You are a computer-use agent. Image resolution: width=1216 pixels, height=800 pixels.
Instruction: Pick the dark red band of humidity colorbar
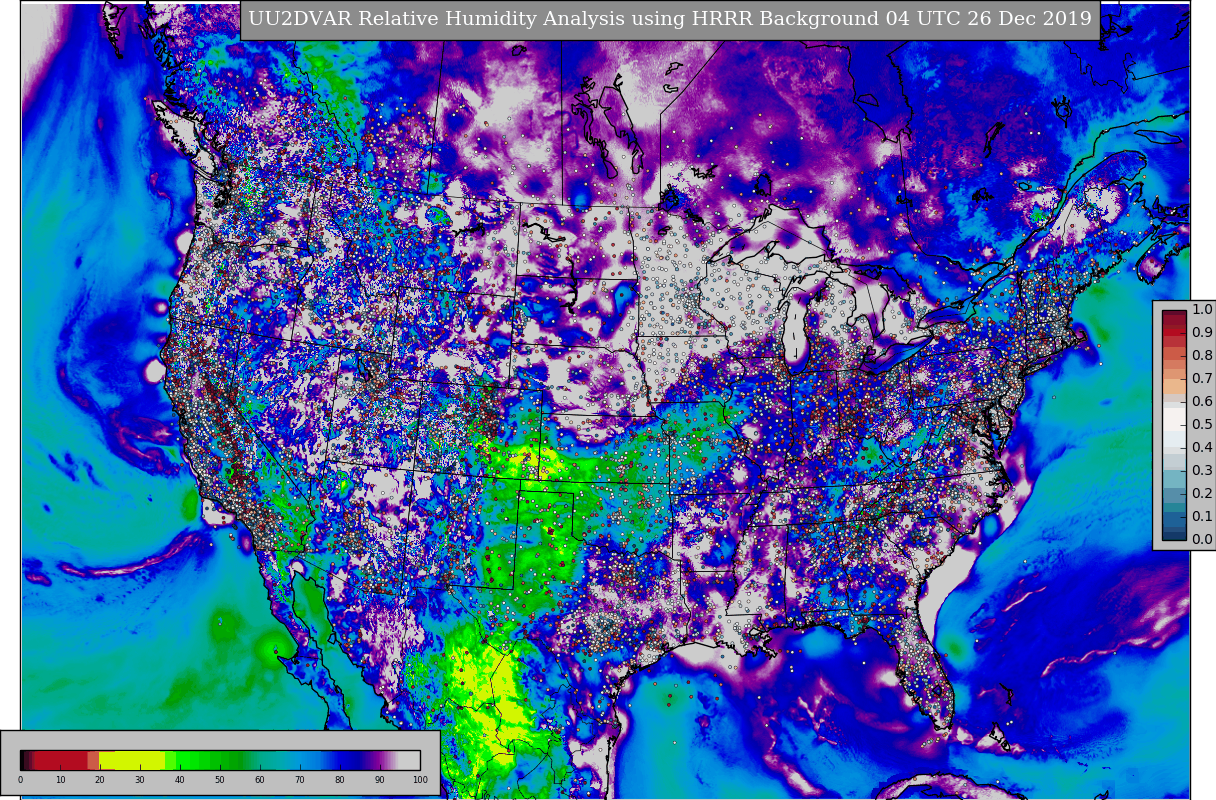[61, 760]
